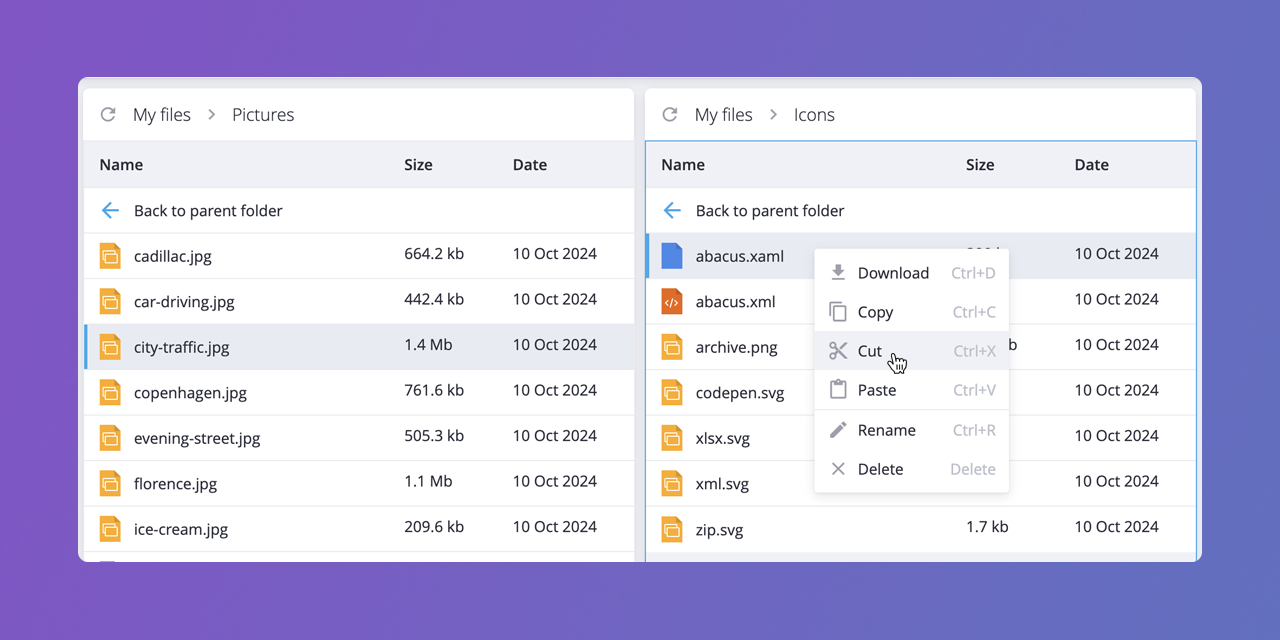
Task: Click image icon of car-driving.jpg
Action: (x=110, y=301)
